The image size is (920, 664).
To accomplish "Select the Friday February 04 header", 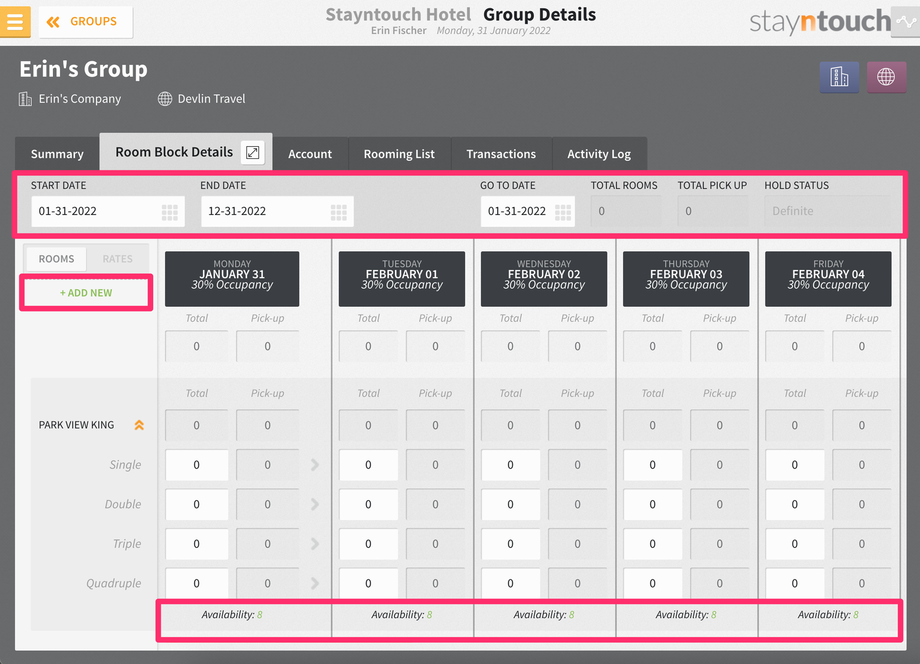I will [x=828, y=279].
